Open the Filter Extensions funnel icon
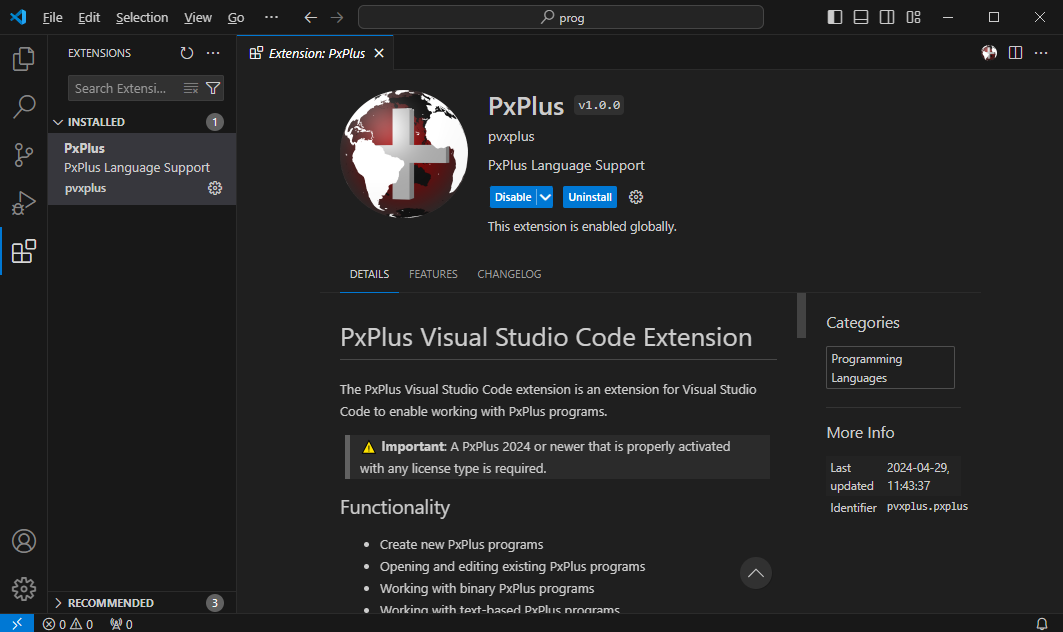The image size is (1063, 632). 215,88
